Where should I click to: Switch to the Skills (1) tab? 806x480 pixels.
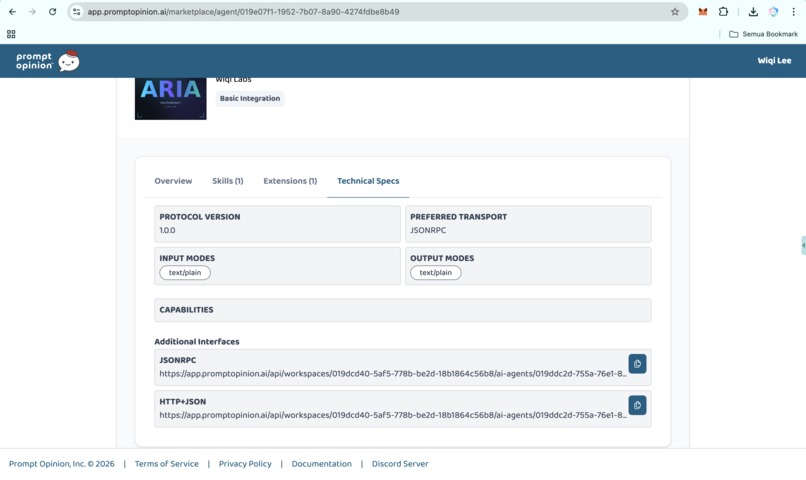click(x=228, y=181)
